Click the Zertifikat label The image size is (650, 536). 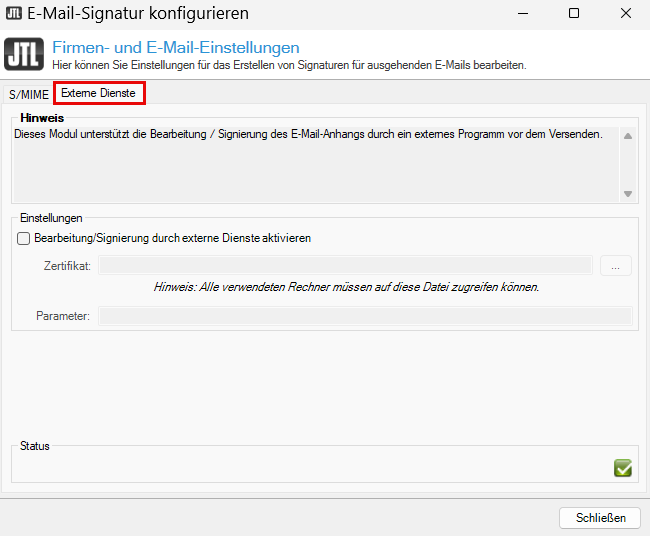point(68,266)
